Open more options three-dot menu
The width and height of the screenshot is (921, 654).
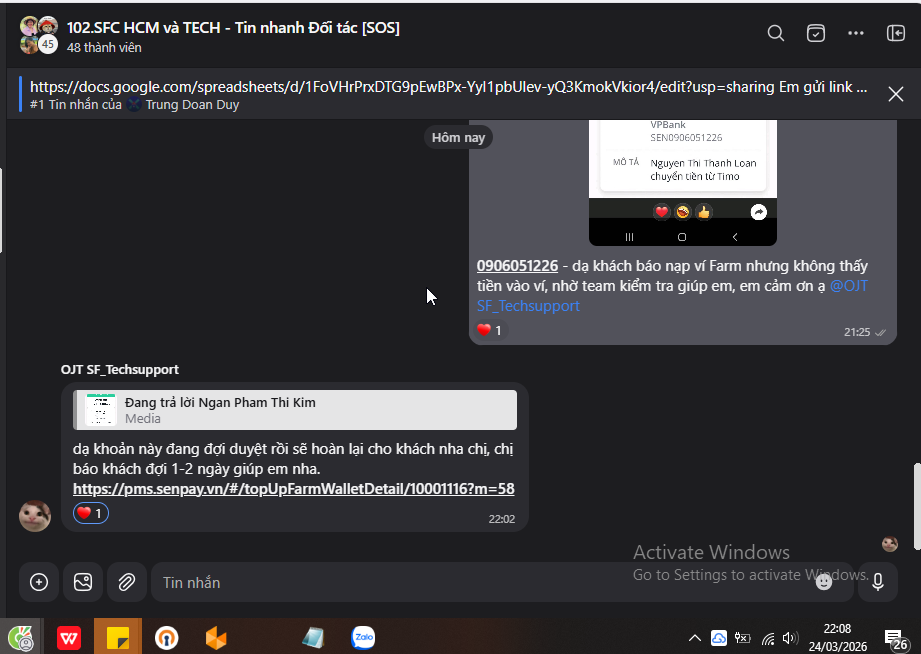pos(856,33)
